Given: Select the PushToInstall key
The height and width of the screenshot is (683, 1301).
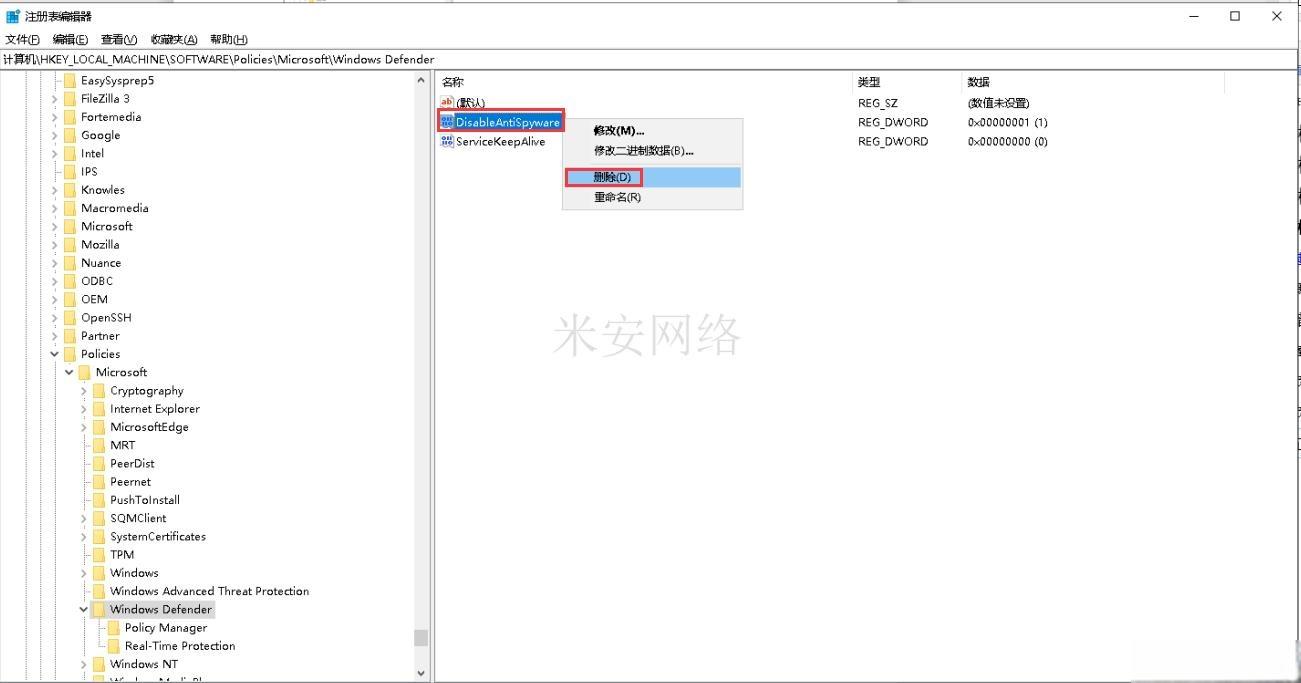Looking at the screenshot, I should (x=145, y=500).
